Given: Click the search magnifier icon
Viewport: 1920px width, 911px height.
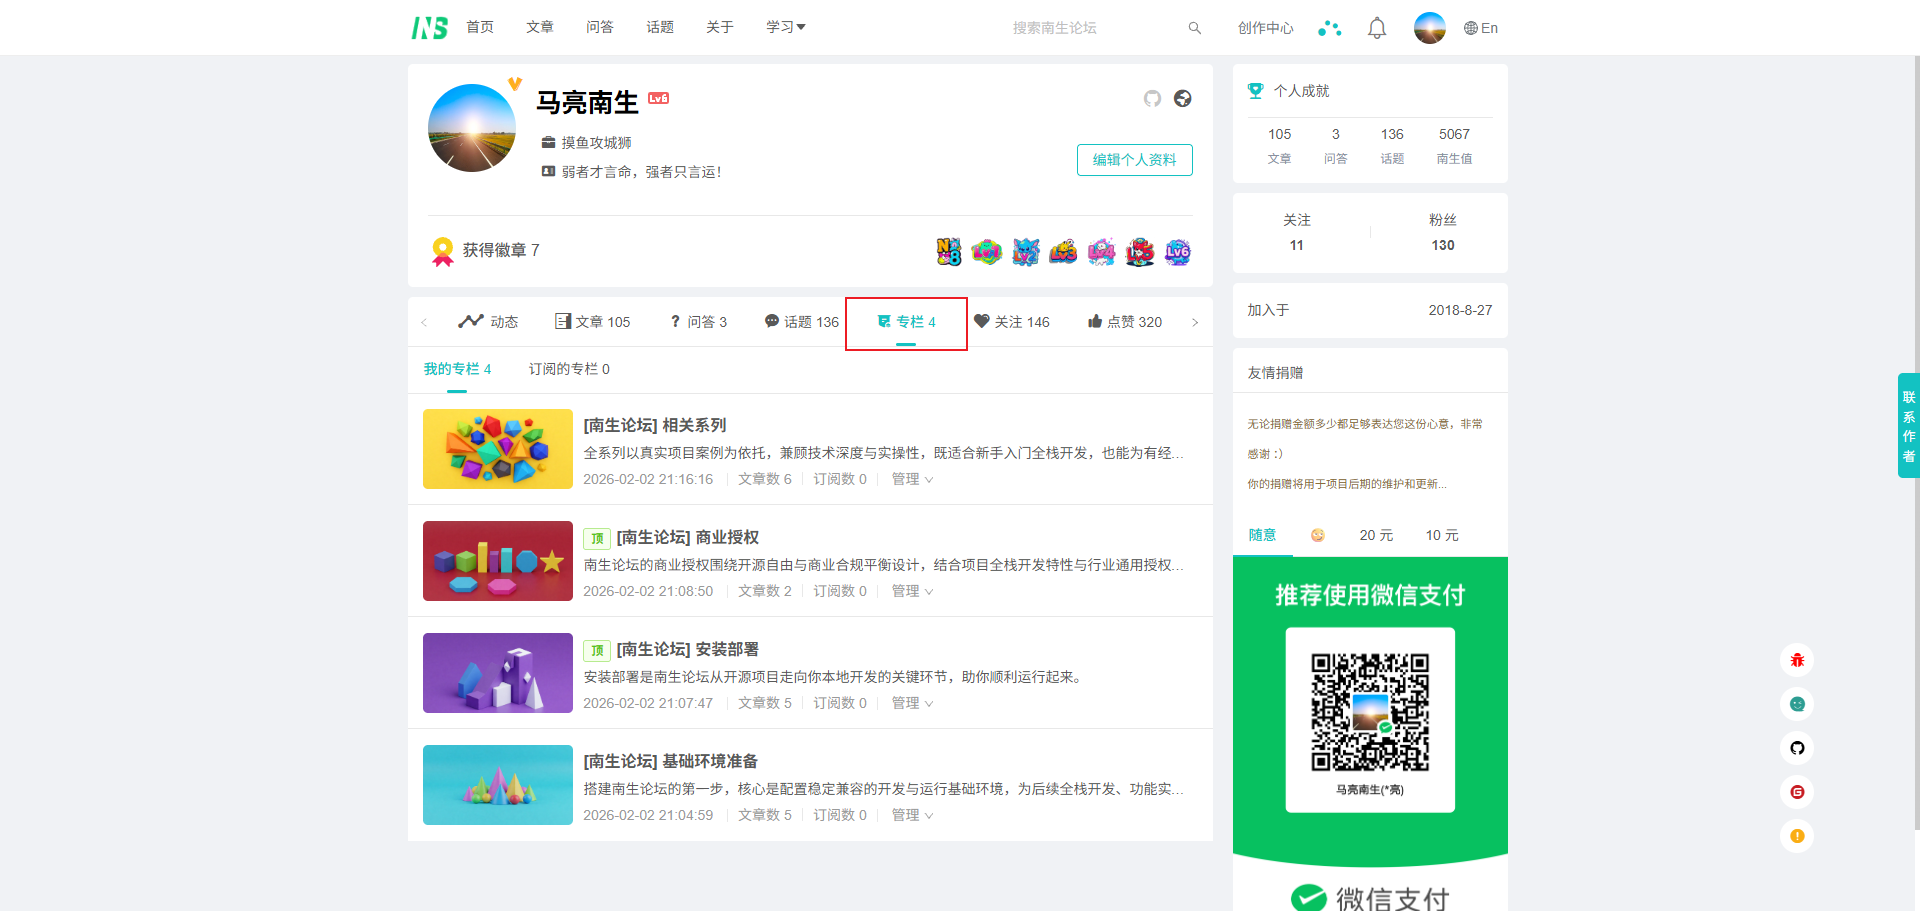Looking at the screenshot, I should (x=1194, y=28).
